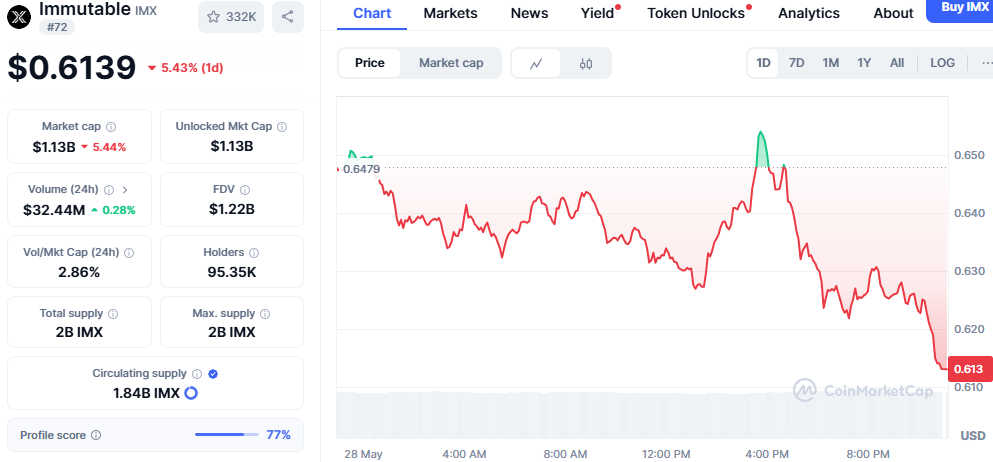The width and height of the screenshot is (993, 462).
Task: Click the 28 May axis label
Action: tap(364, 454)
